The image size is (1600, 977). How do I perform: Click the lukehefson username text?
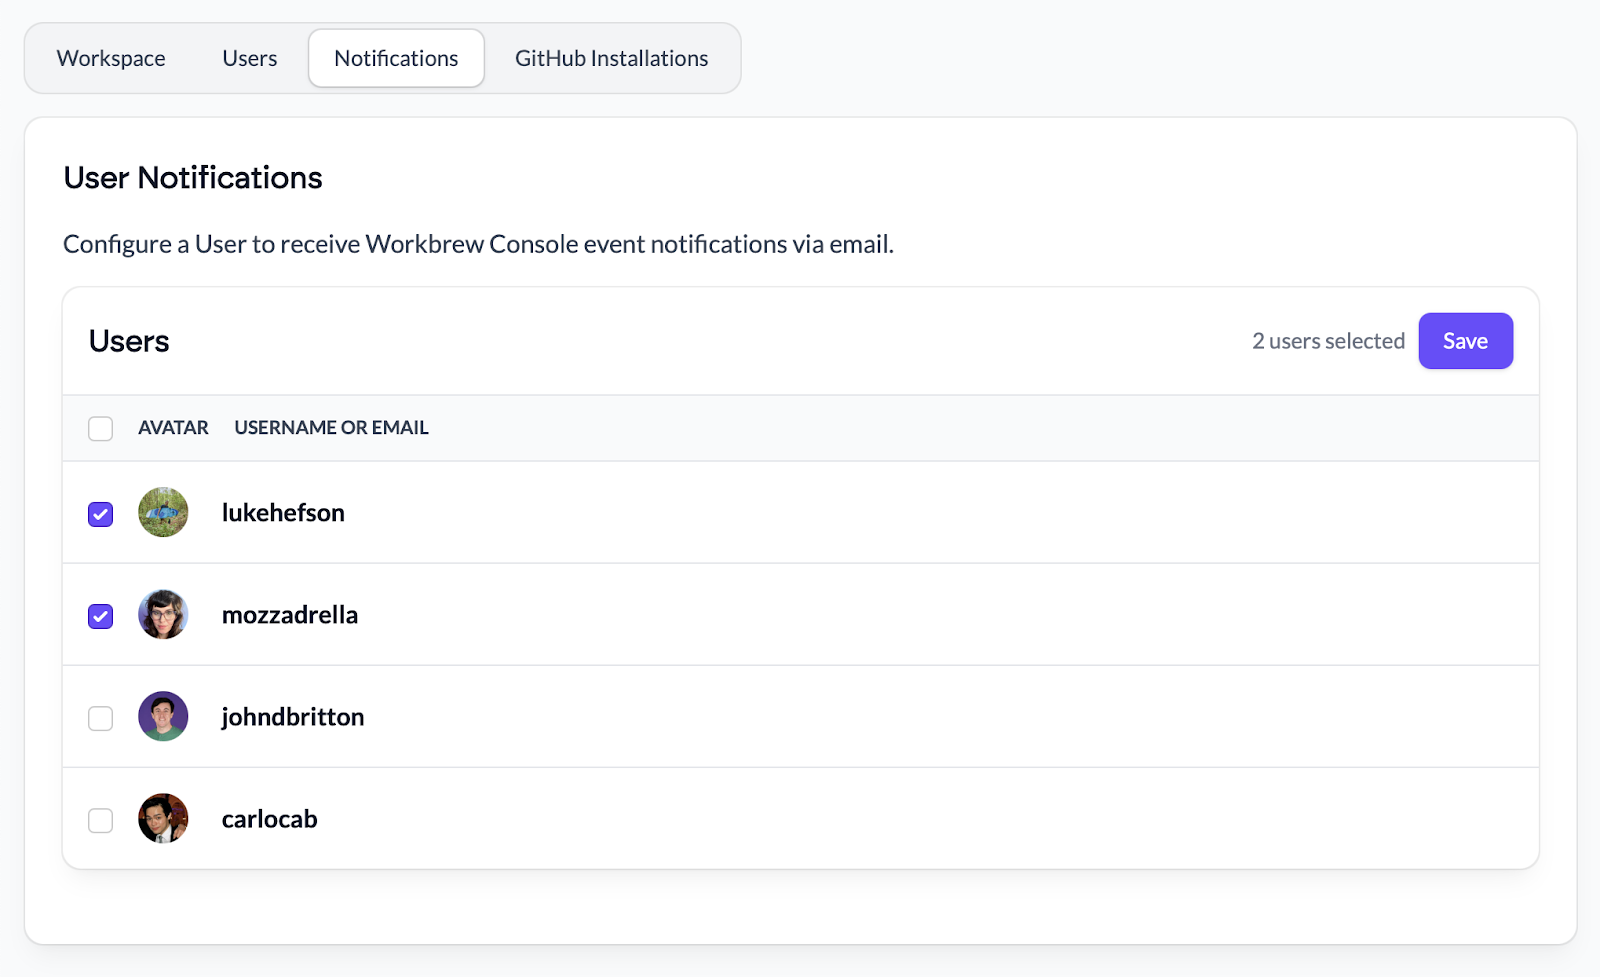coord(283,513)
